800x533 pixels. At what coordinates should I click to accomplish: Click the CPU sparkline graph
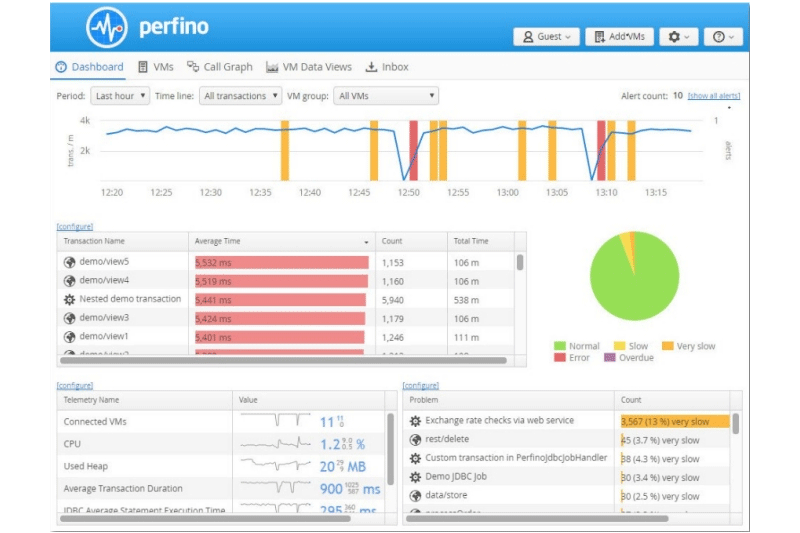click(x=276, y=444)
